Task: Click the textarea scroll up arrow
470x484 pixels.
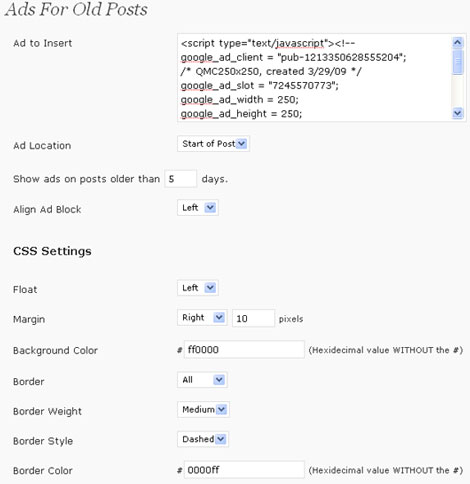Action: coord(457,43)
